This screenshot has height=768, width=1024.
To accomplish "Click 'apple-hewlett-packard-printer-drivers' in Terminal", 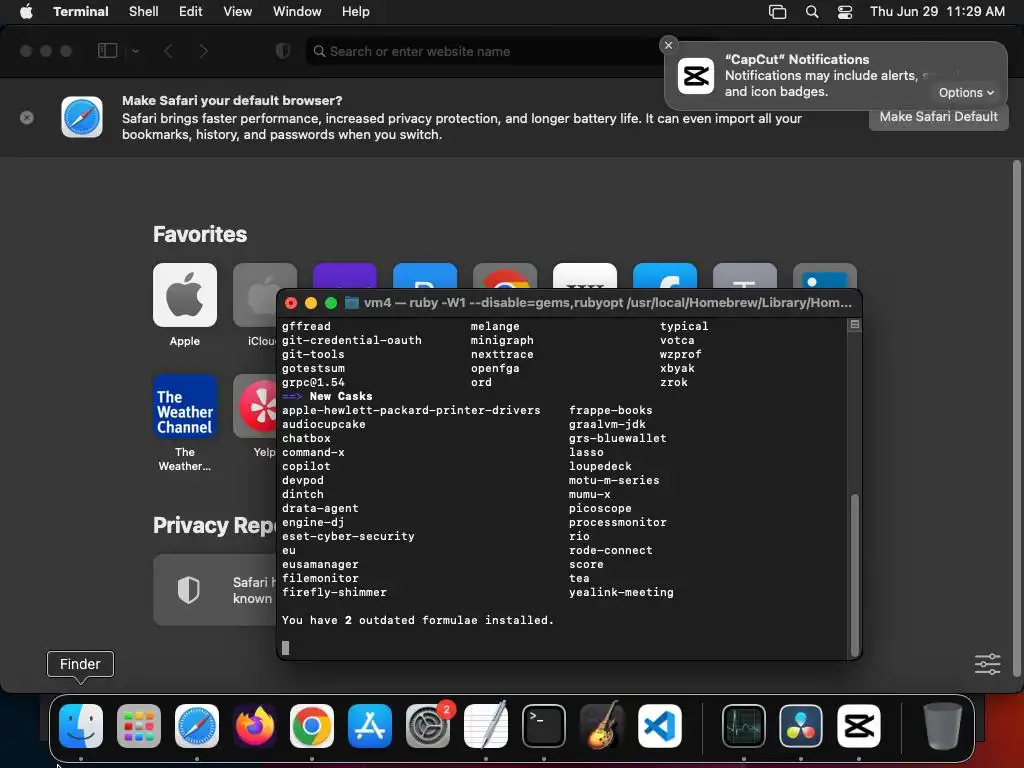I will pos(411,410).
